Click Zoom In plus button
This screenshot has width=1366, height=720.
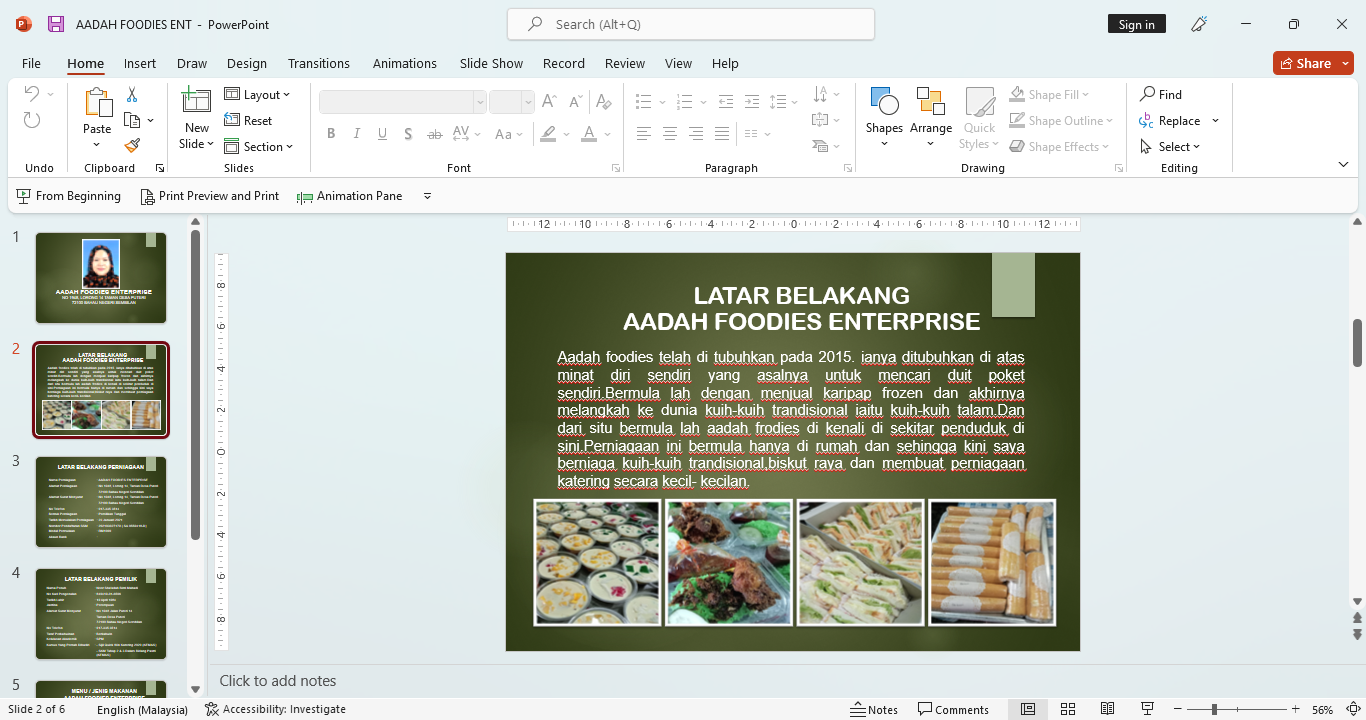click(1296, 709)
